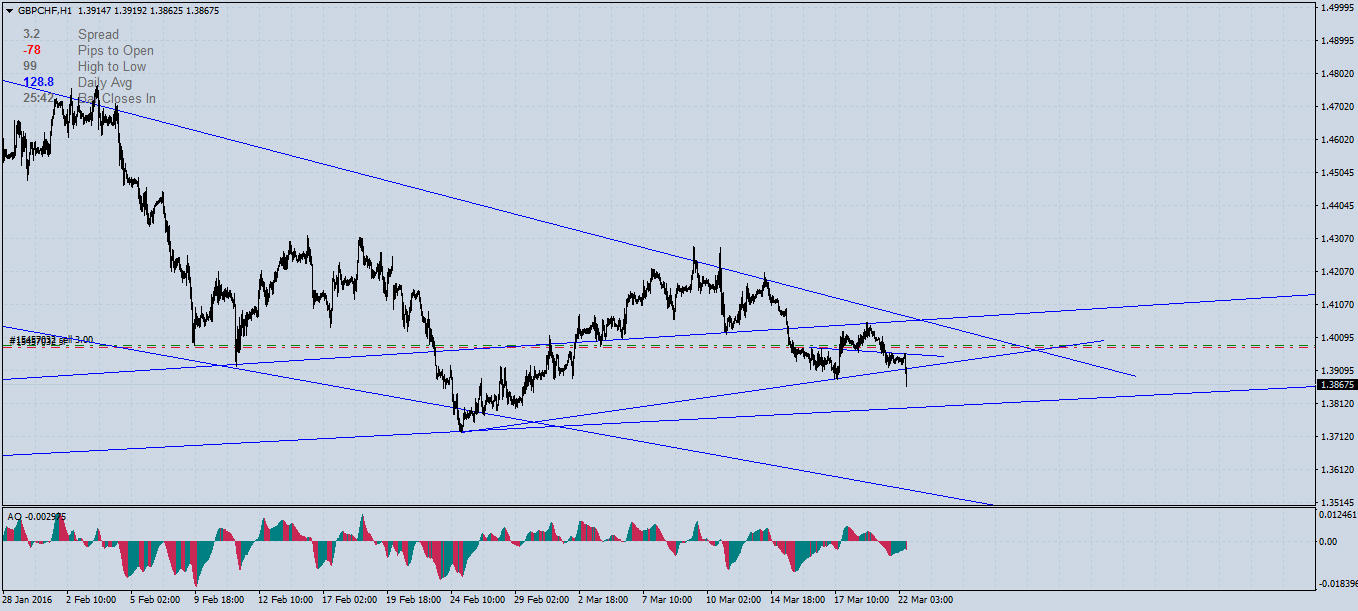Click price scale value 1.38120
1358x611 pixels.
pyautogui.click(x=1337, y=404)
